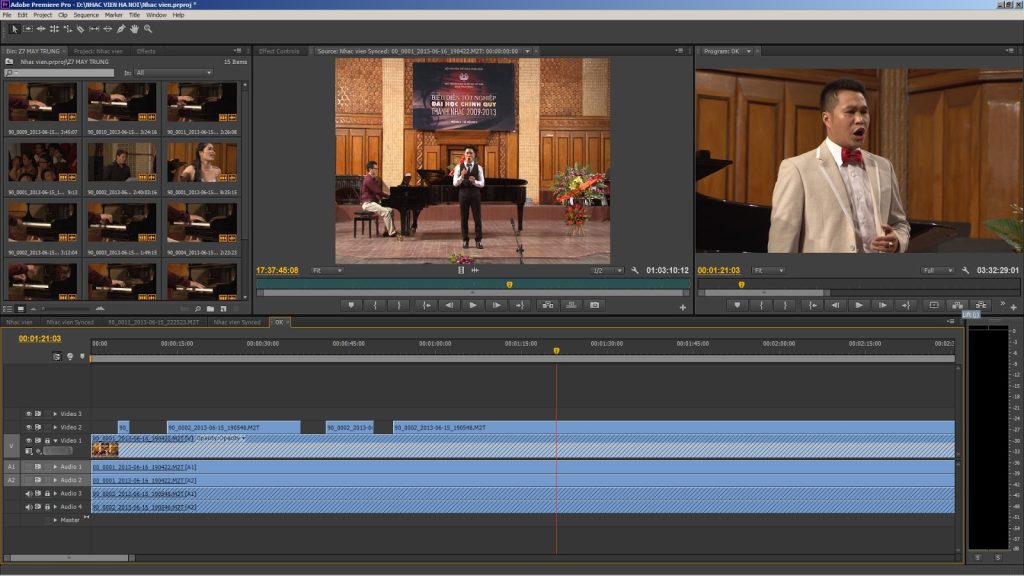Screen dimensions: 1024x576
Task: Toggle the lock on Video 1 track
Action: point(46,440)
